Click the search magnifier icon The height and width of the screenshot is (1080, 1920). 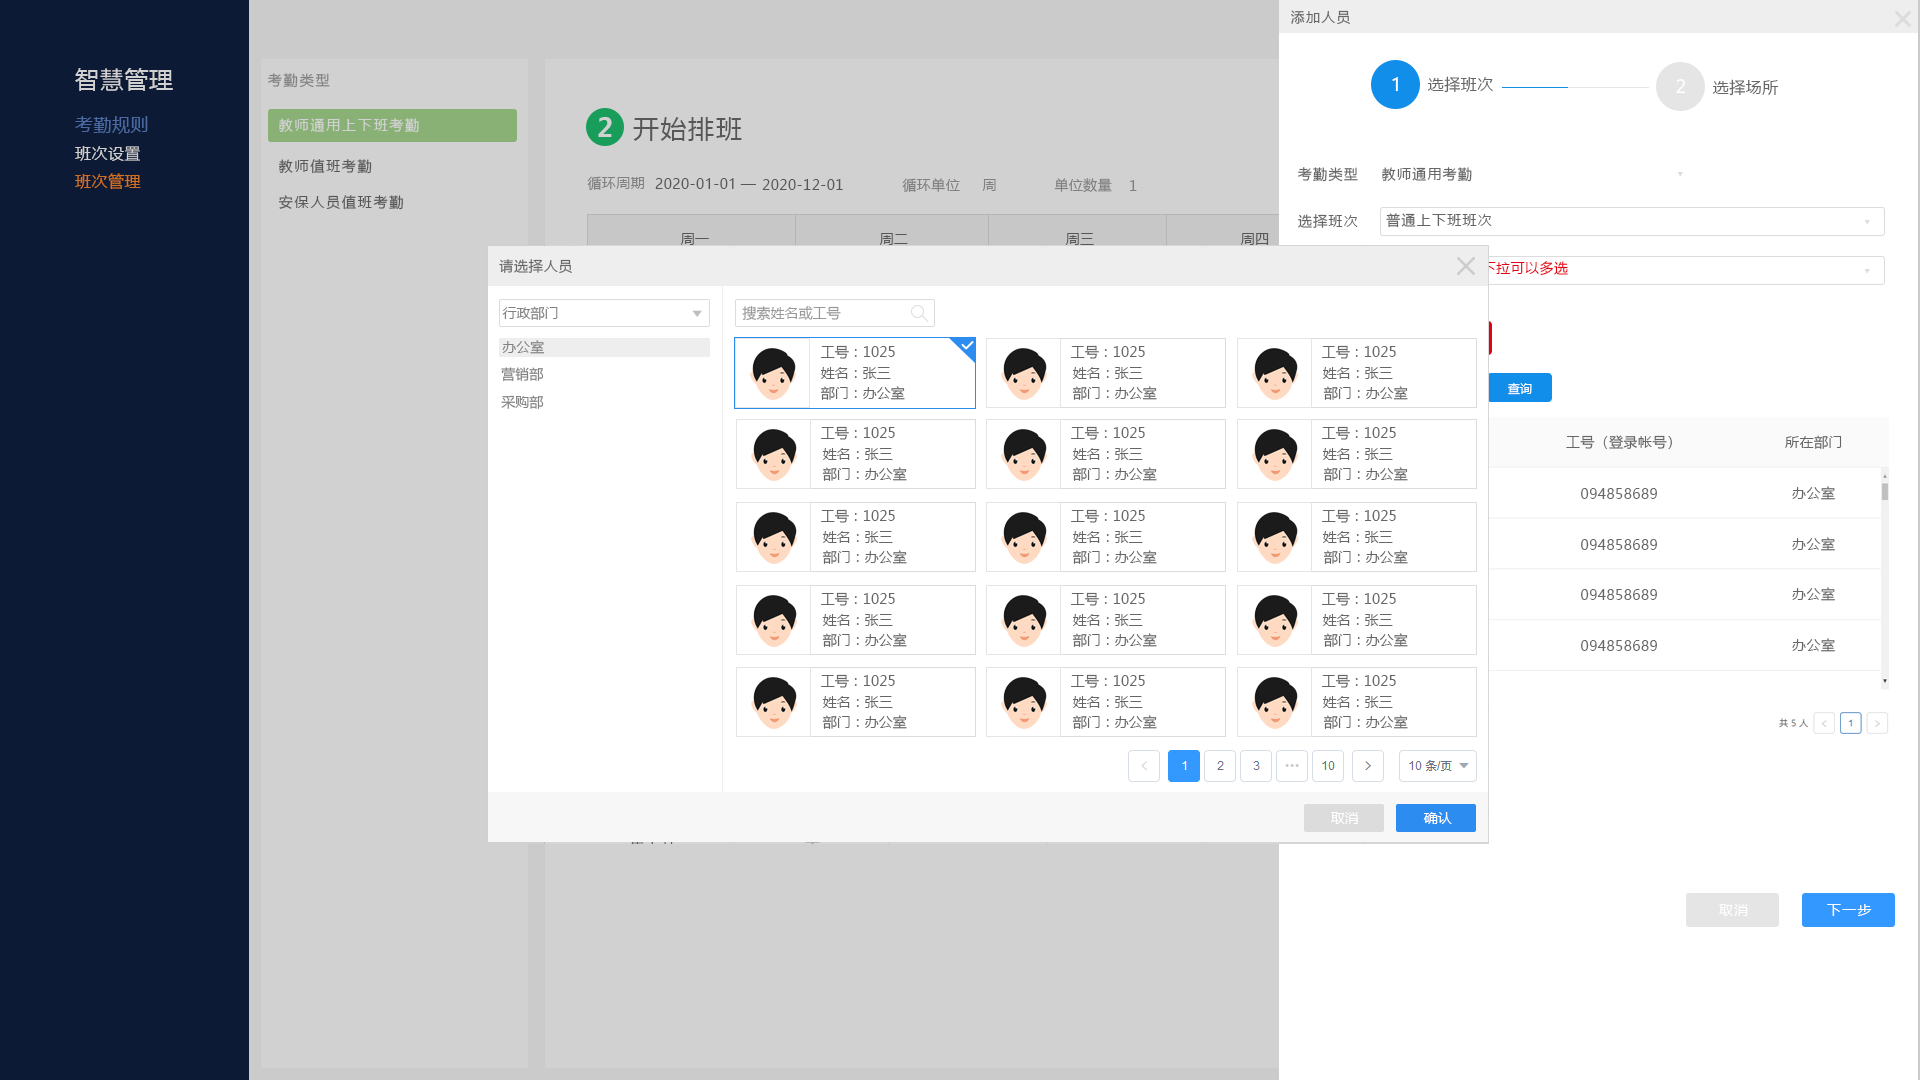click(918, 313)
